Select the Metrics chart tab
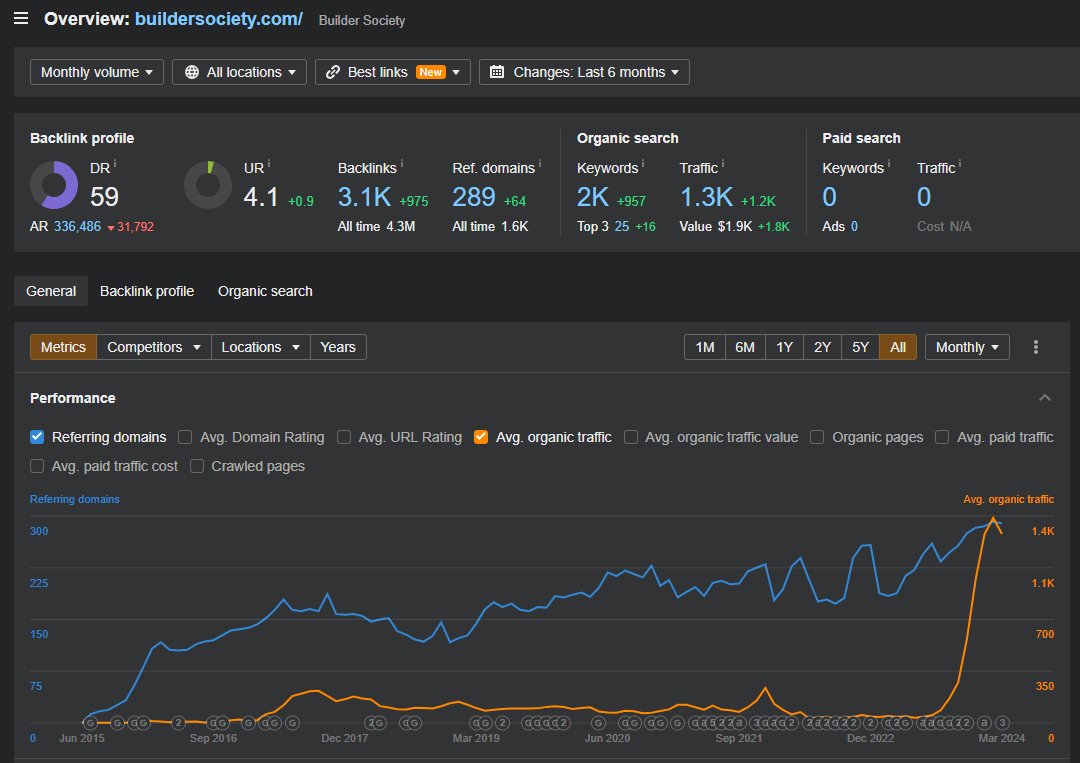The width and height of the screenshot is (1080, 763). [x=63, y=347]
